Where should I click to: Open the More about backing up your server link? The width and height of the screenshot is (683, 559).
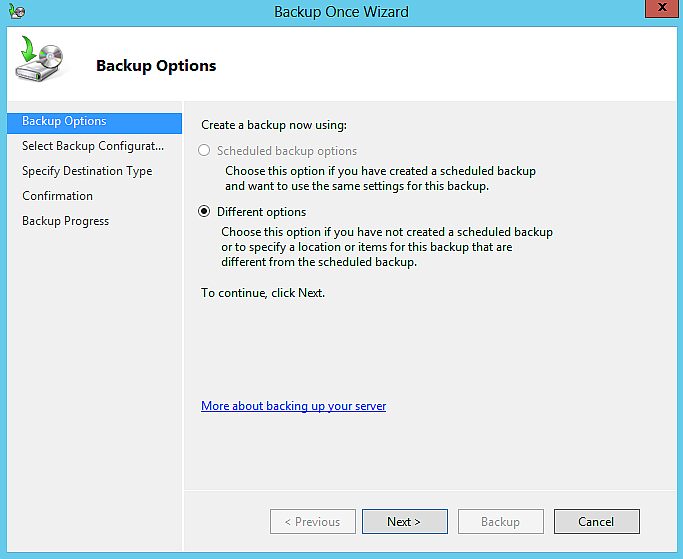point(294,406)
